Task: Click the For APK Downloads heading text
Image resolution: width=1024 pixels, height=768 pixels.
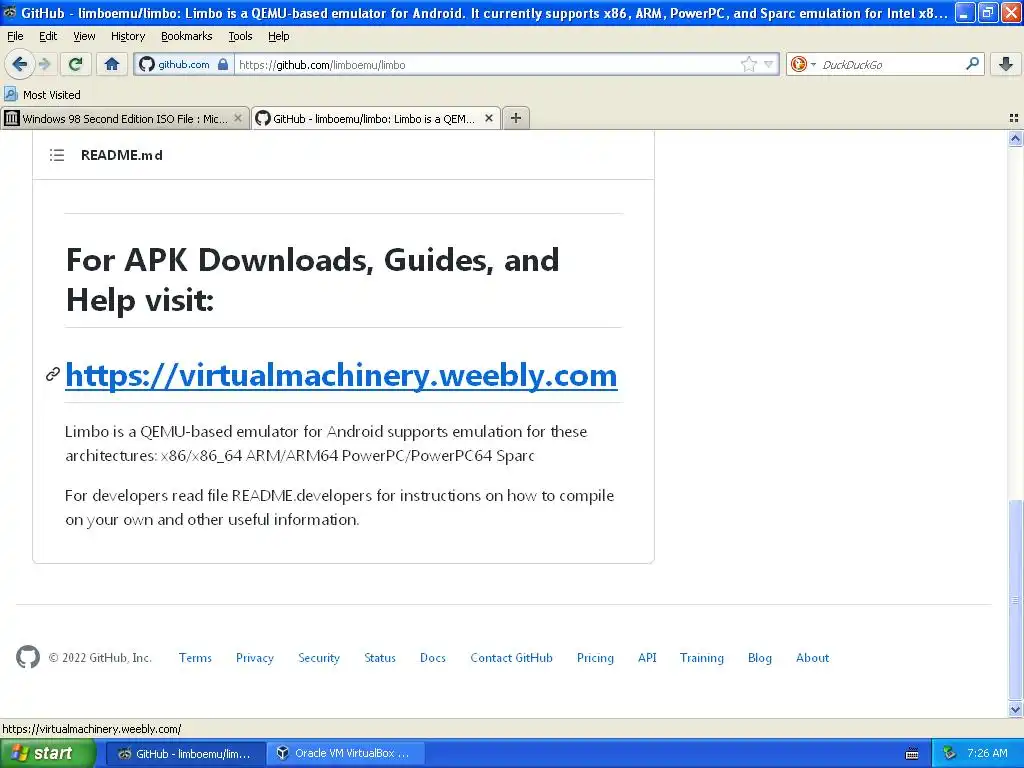Action: point(313,280)
